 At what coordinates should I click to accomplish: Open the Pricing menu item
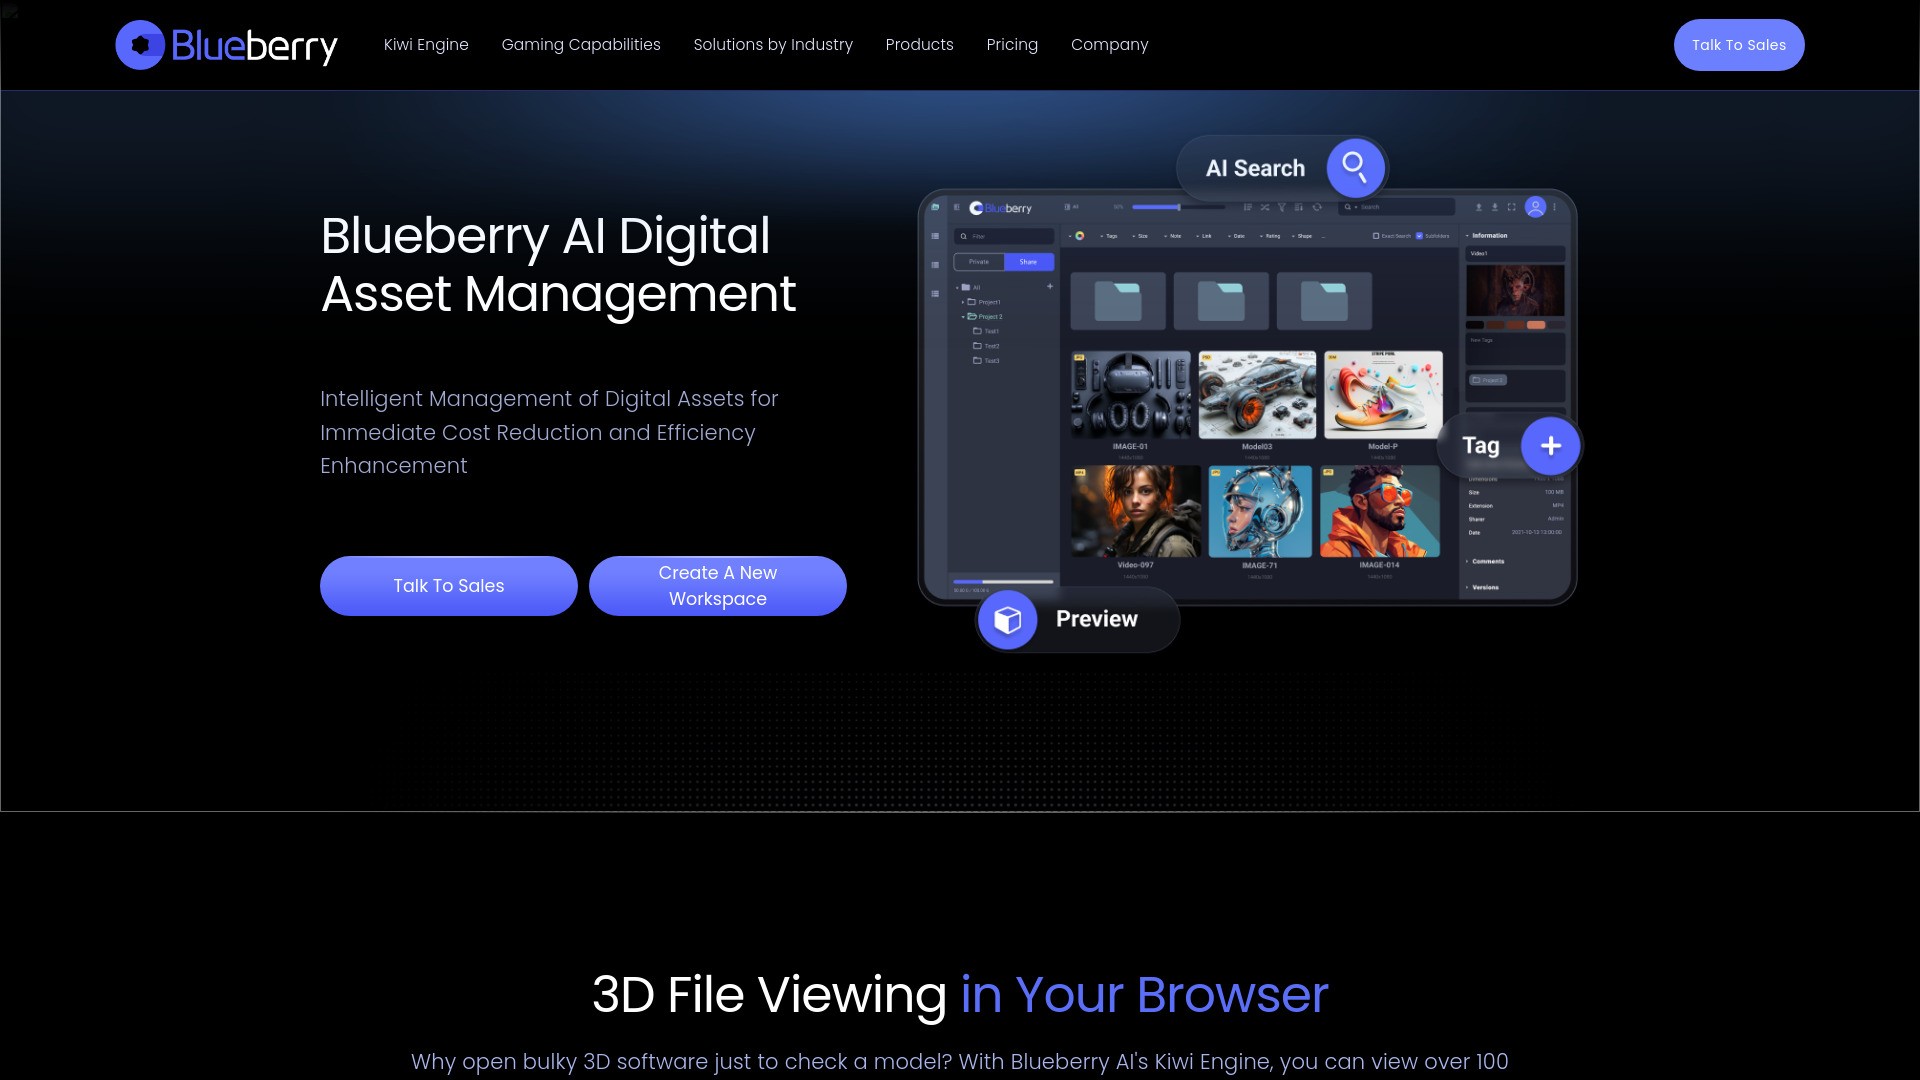coord(1012,44)
